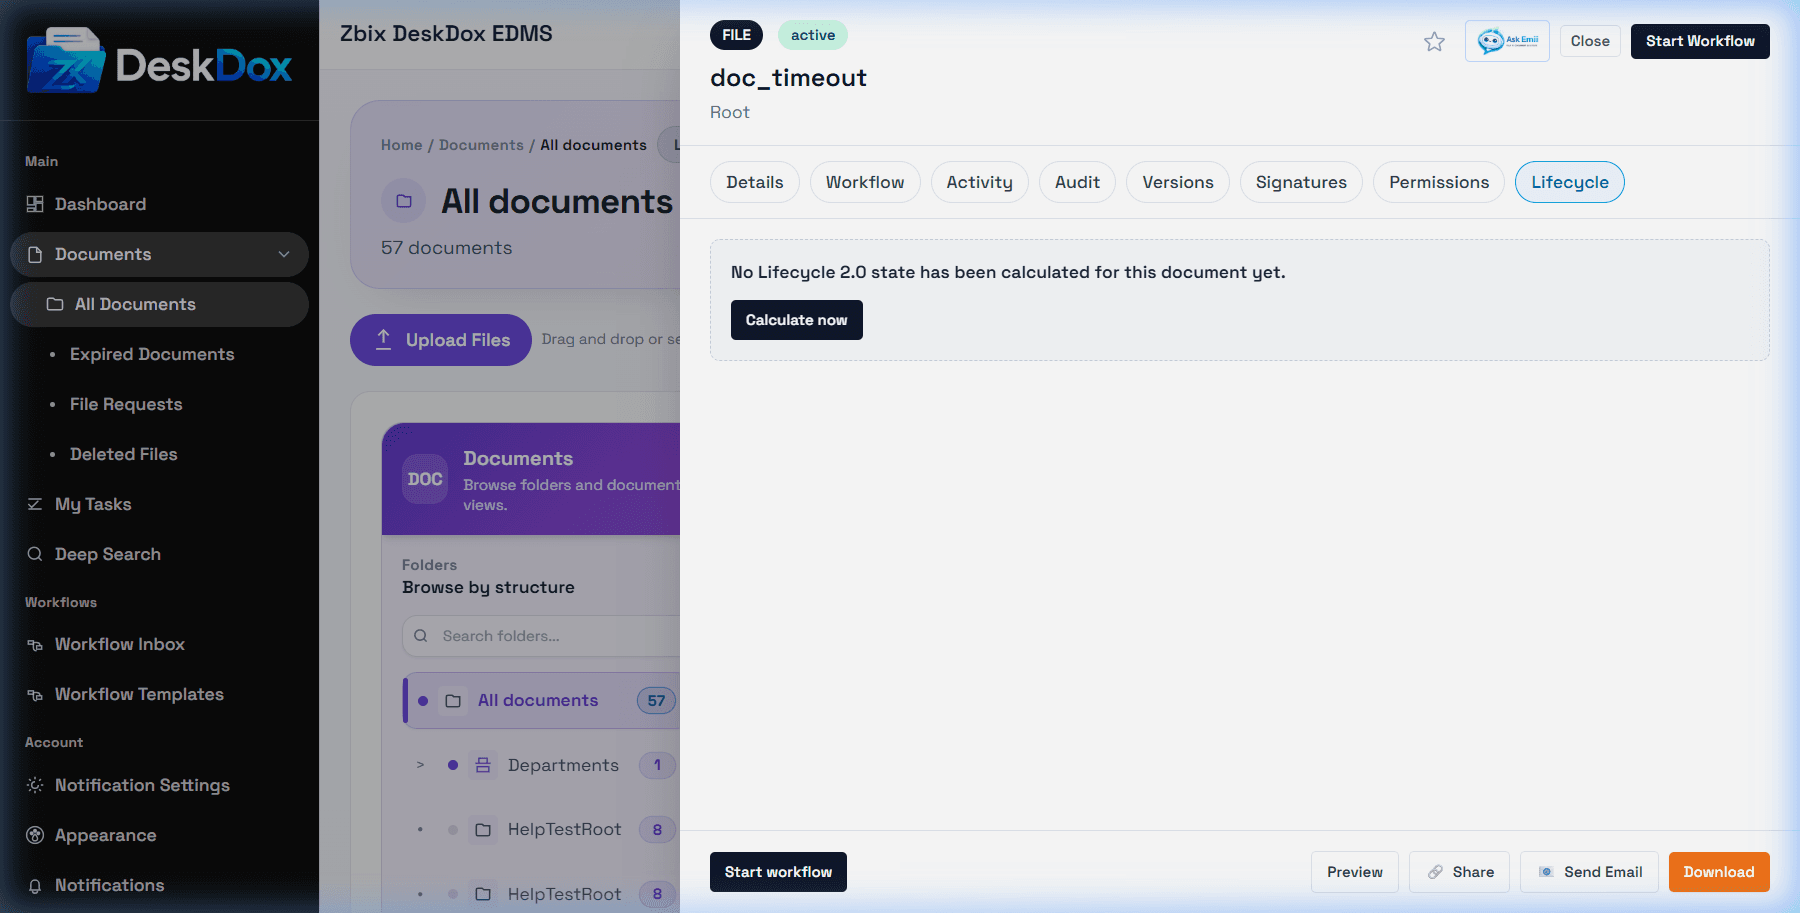Click the Departments folder icon
Viewport: 1800px width, 913px height.
pos(483,765)
